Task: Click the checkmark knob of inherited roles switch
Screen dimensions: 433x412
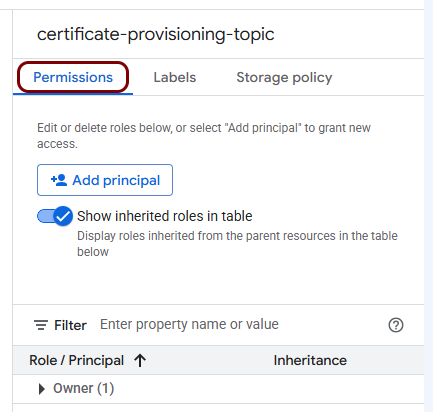Action: tap(63, 216)
